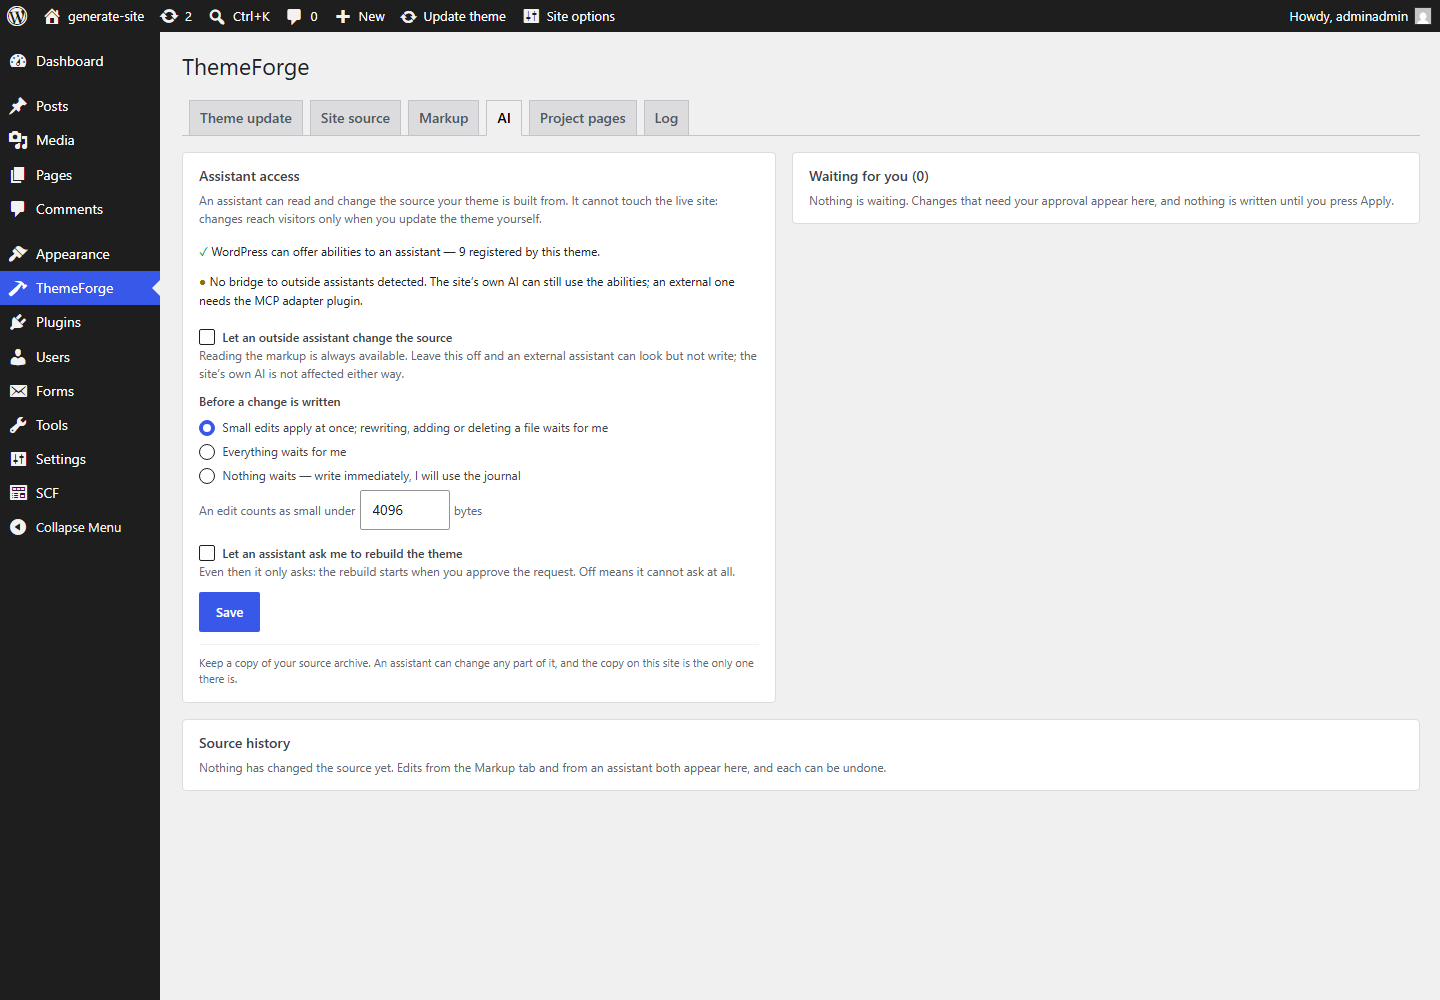
Task: Select 'Nothing waits — write immediately' radio option
Action: [x=207, y=476]
